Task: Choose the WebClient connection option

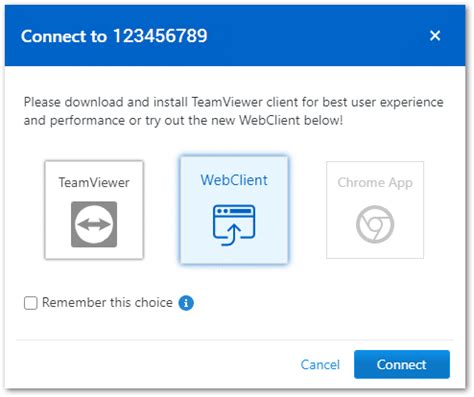Action: [x=234, y=210]
